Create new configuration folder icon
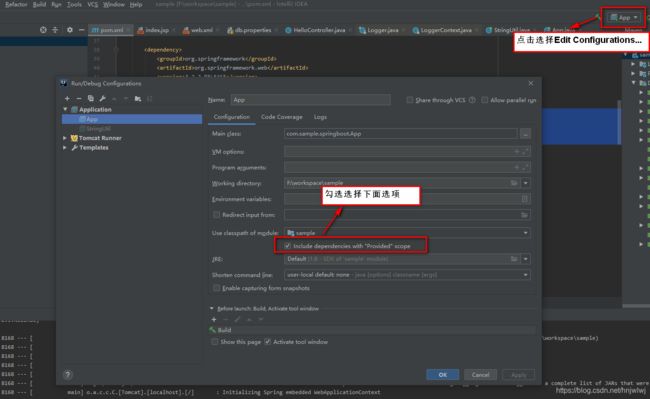This screenshot has height=399, width=650. pos(138,99)
